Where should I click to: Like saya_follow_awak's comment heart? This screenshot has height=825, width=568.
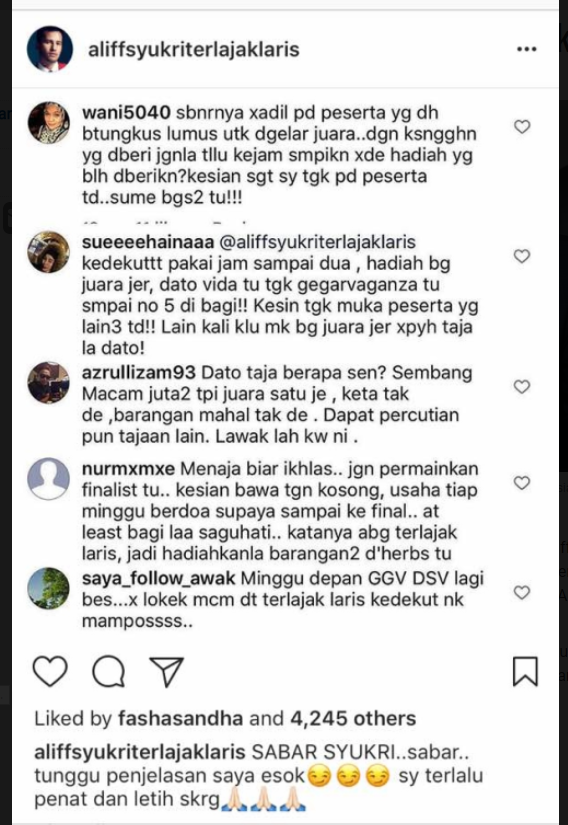pyautogui.click(x=522, y=592)
